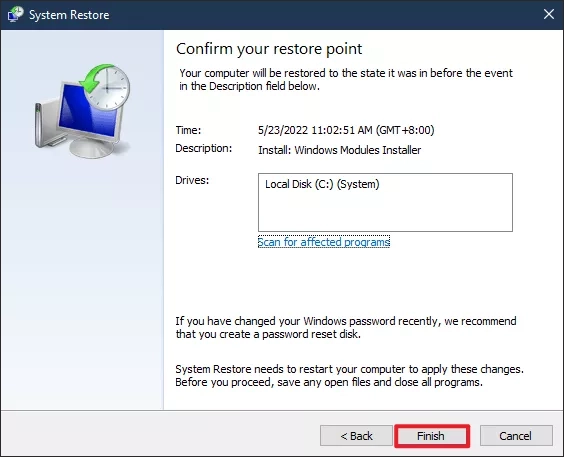Click the Description label

click(204, 148)
